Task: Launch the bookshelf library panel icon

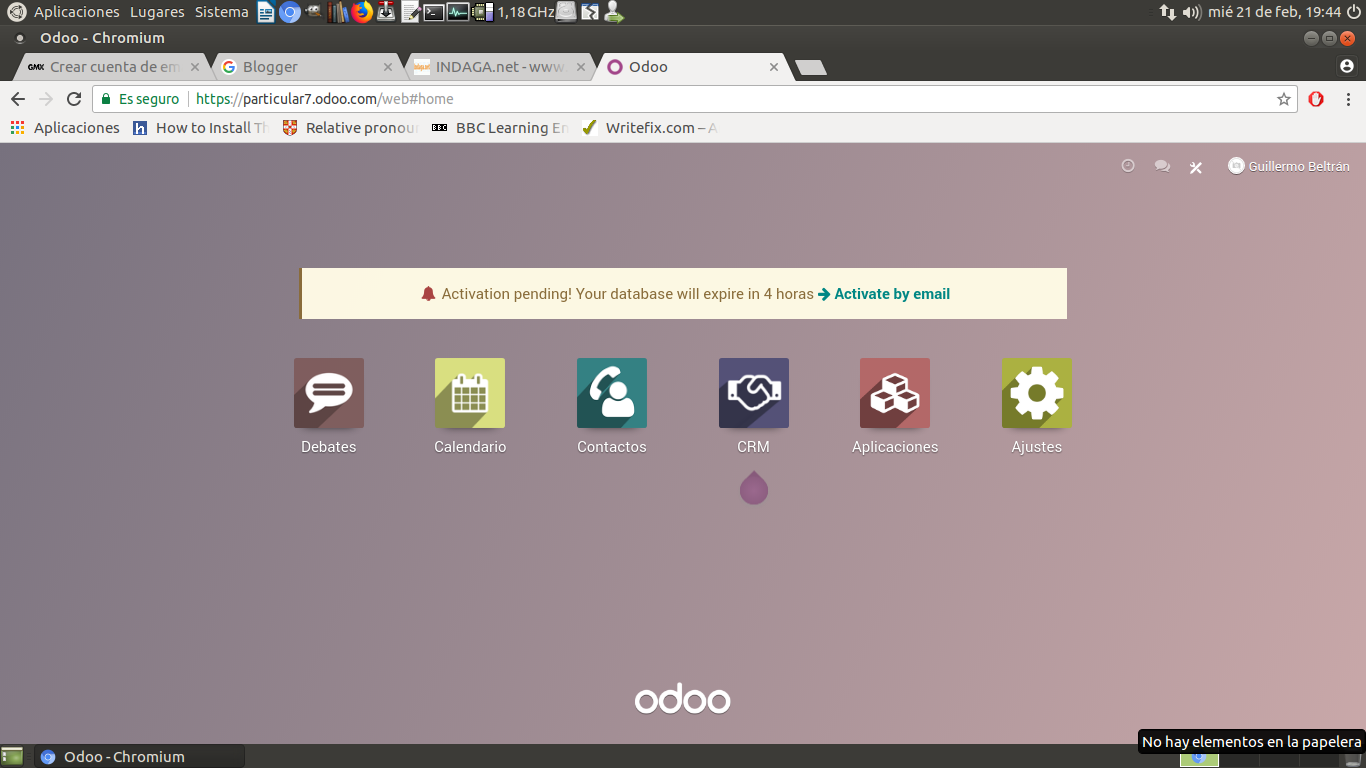Action: click(338, 12)
